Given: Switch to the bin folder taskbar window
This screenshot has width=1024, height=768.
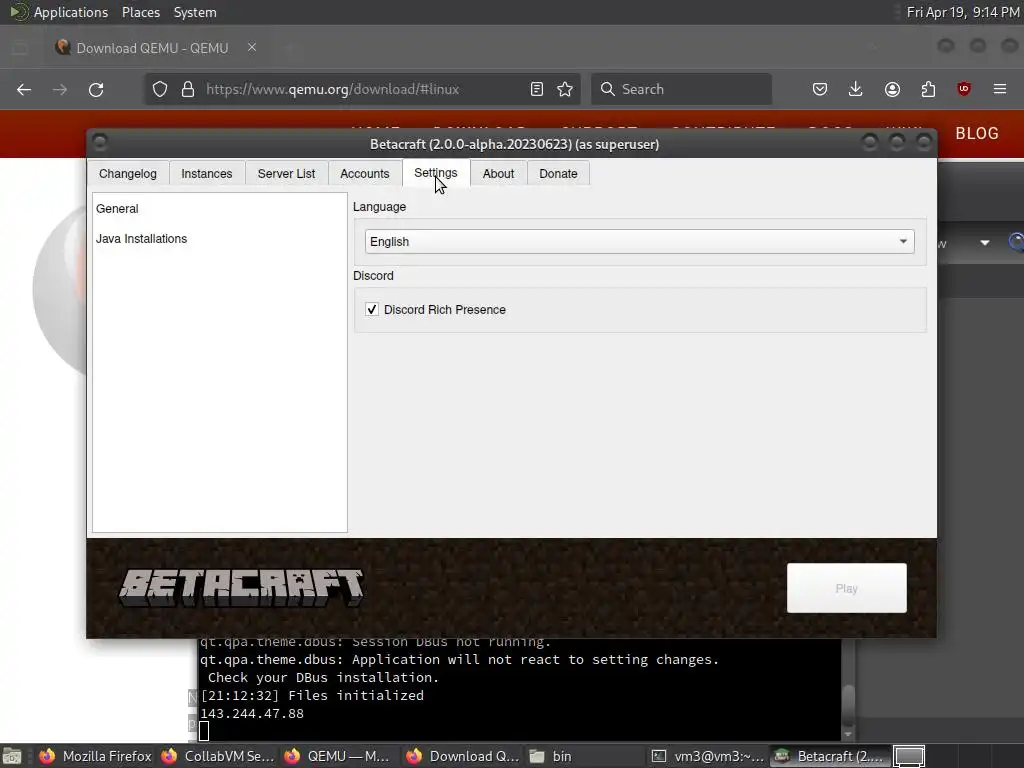Looking at the screenshot, I should pyautogui.click(x=584, y=756).
